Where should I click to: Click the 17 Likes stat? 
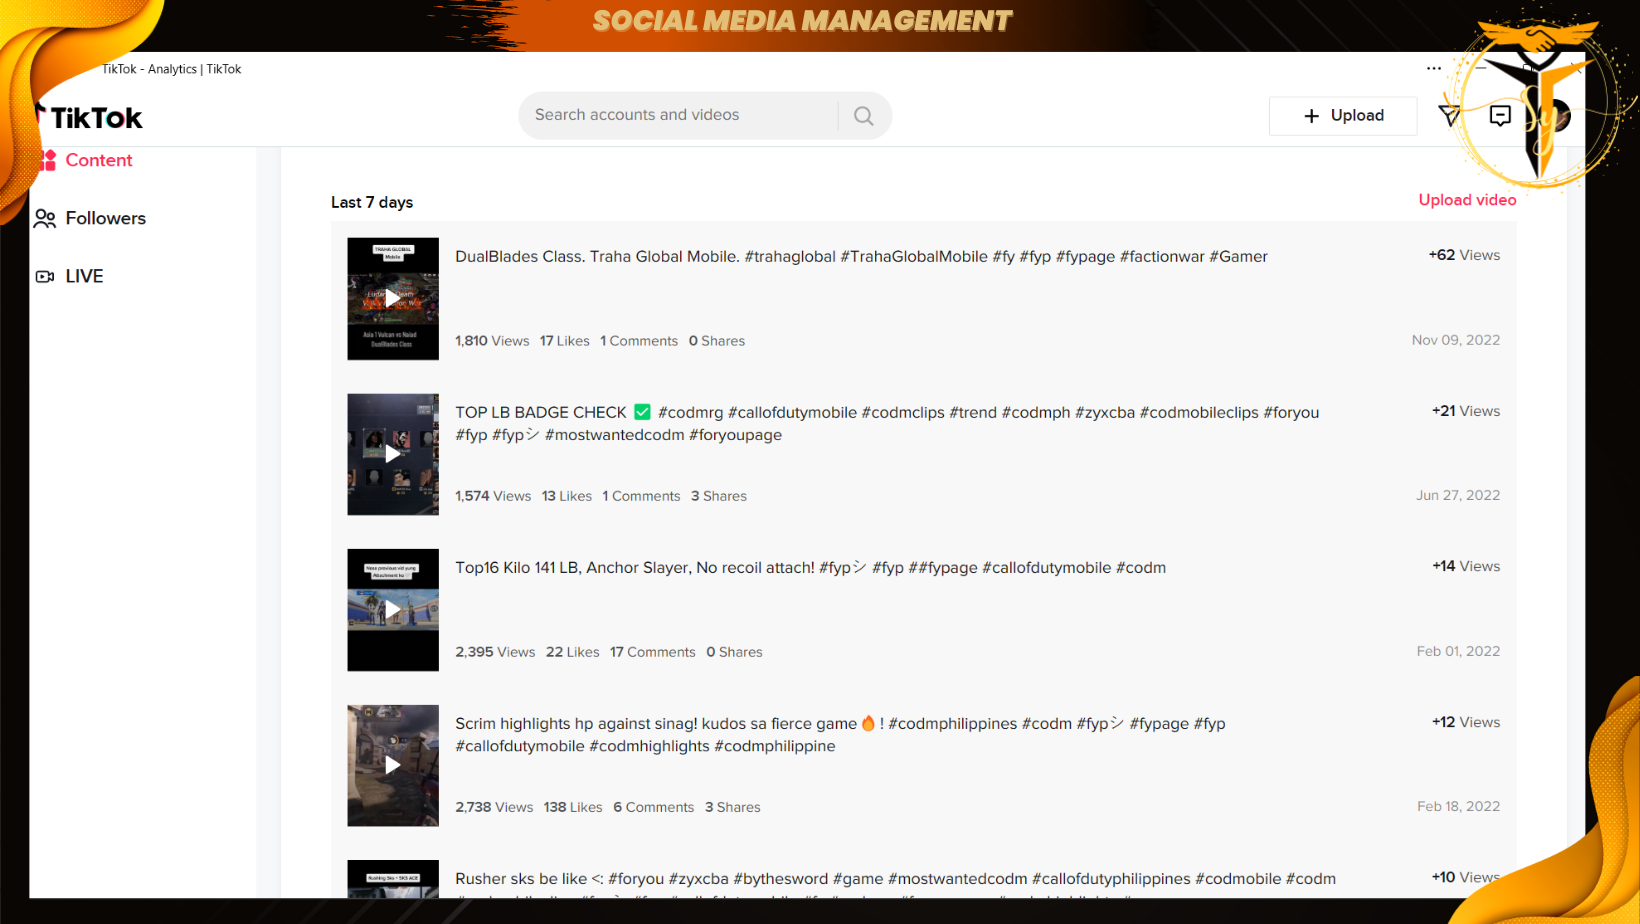565,341
